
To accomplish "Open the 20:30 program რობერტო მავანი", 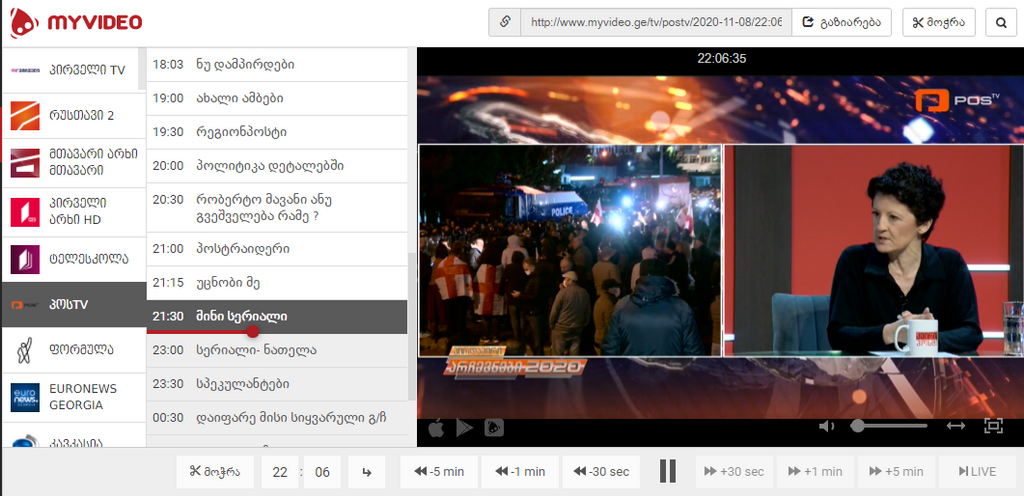I will point(277,208).
